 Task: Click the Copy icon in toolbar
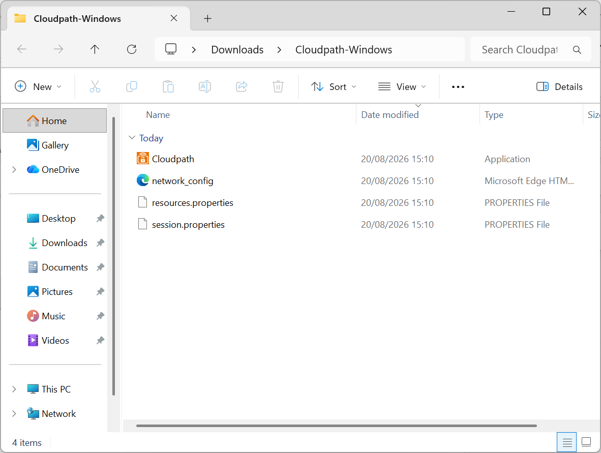click(x=131, y=87)
